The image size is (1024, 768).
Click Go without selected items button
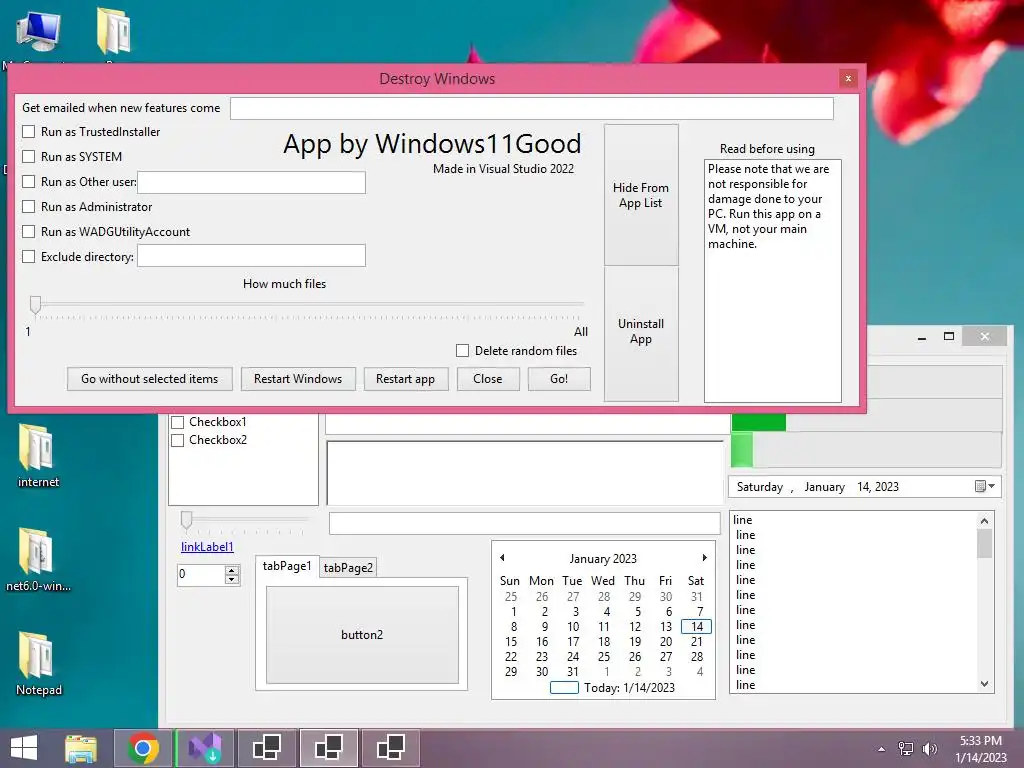[x=150, y=379]
